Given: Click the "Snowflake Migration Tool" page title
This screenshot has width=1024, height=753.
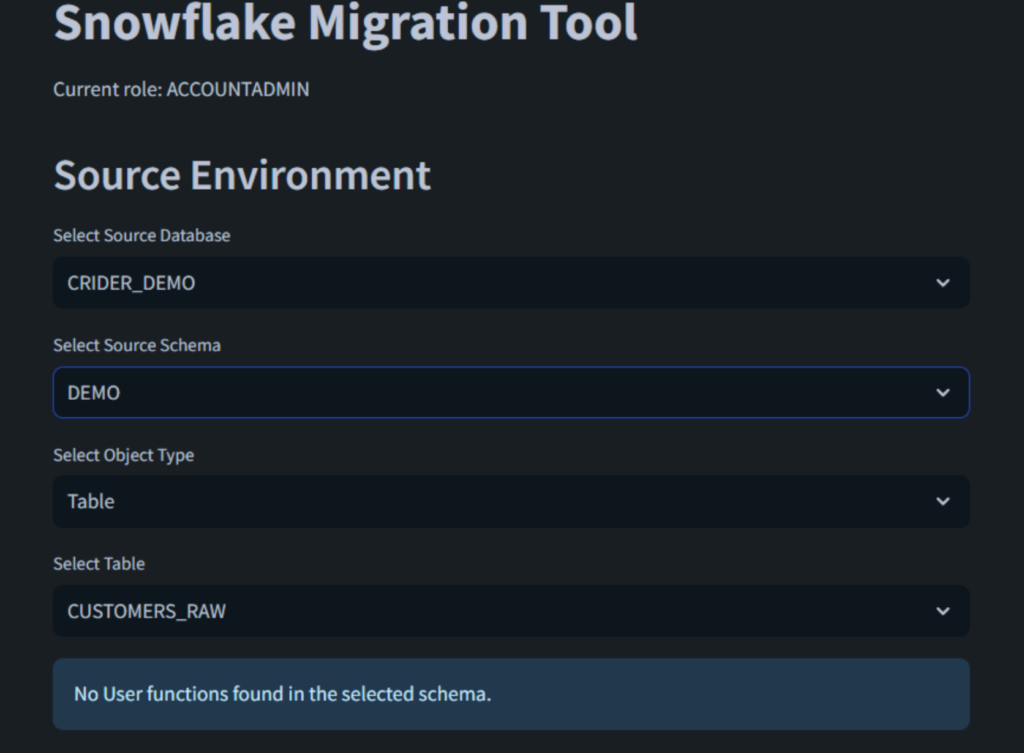Looking at the screenshot, I should pyautogui.click(x=345, y=24).
